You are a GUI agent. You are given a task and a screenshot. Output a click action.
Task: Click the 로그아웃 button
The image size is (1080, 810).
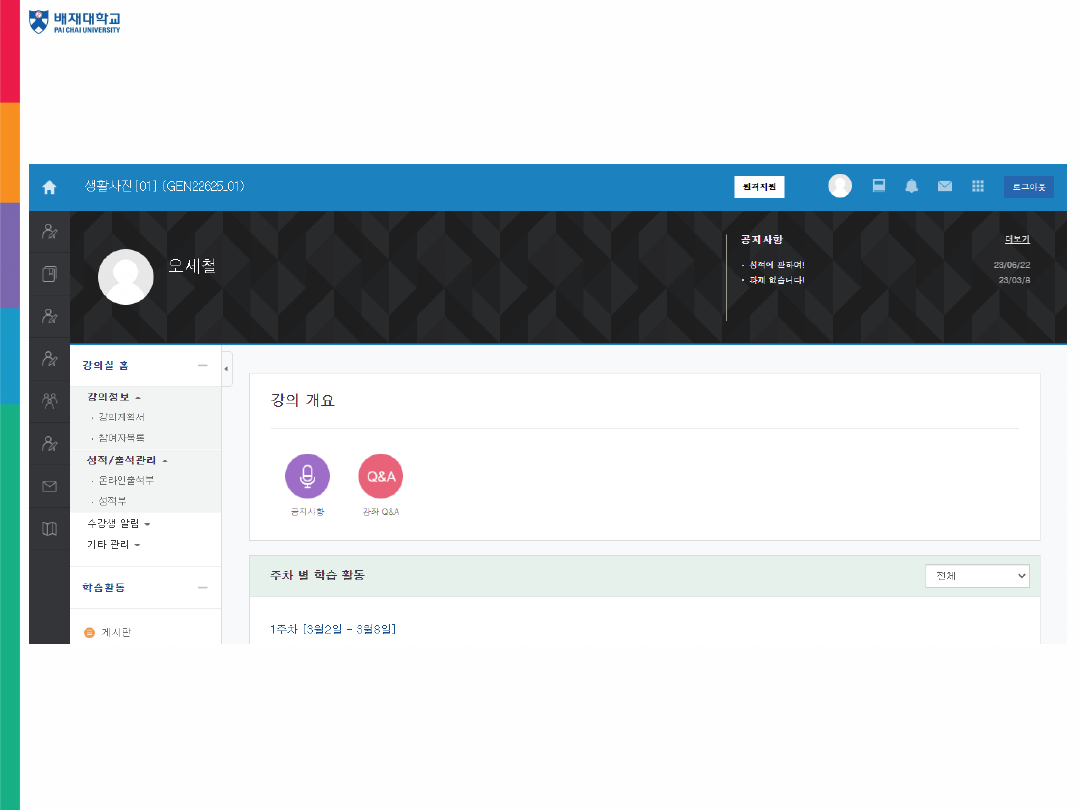[x=1028, y=187]
